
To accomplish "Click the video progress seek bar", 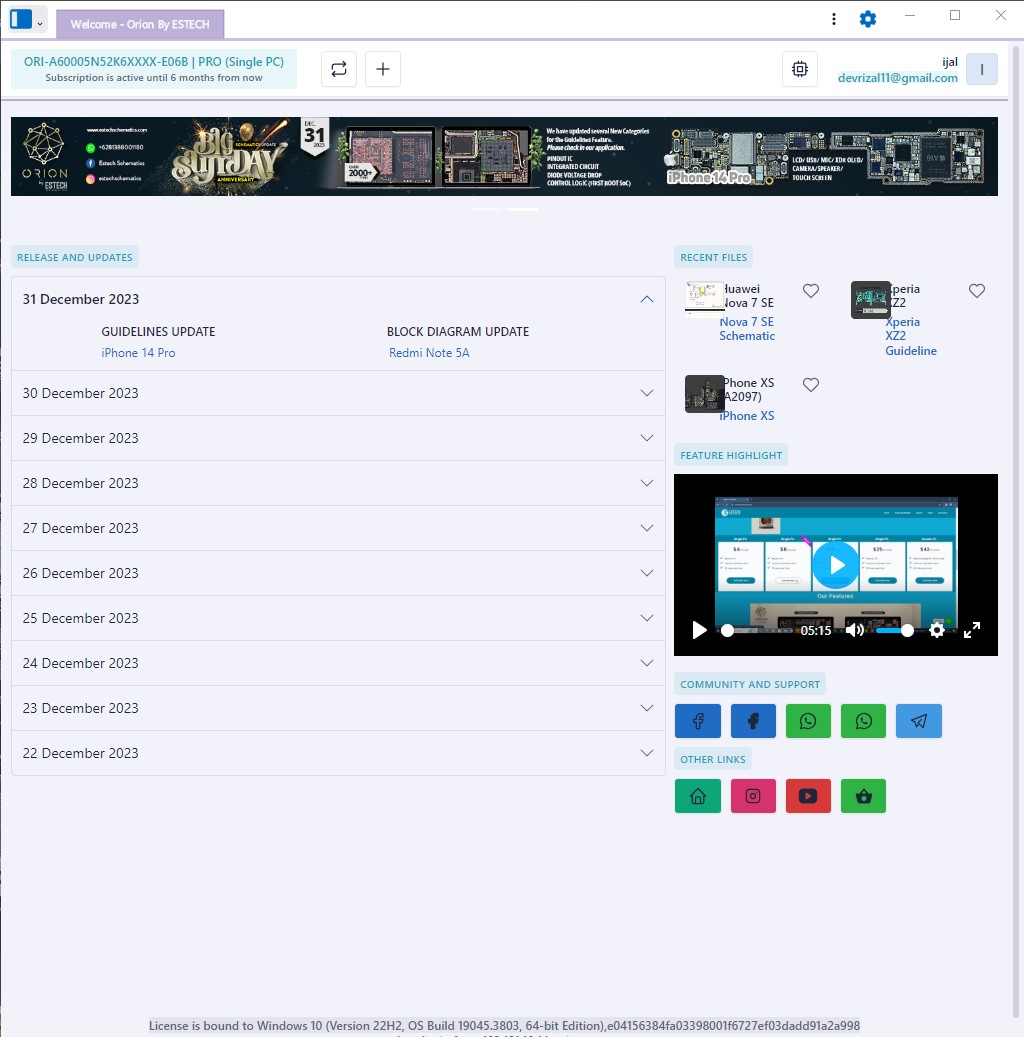I will [757, 630].
